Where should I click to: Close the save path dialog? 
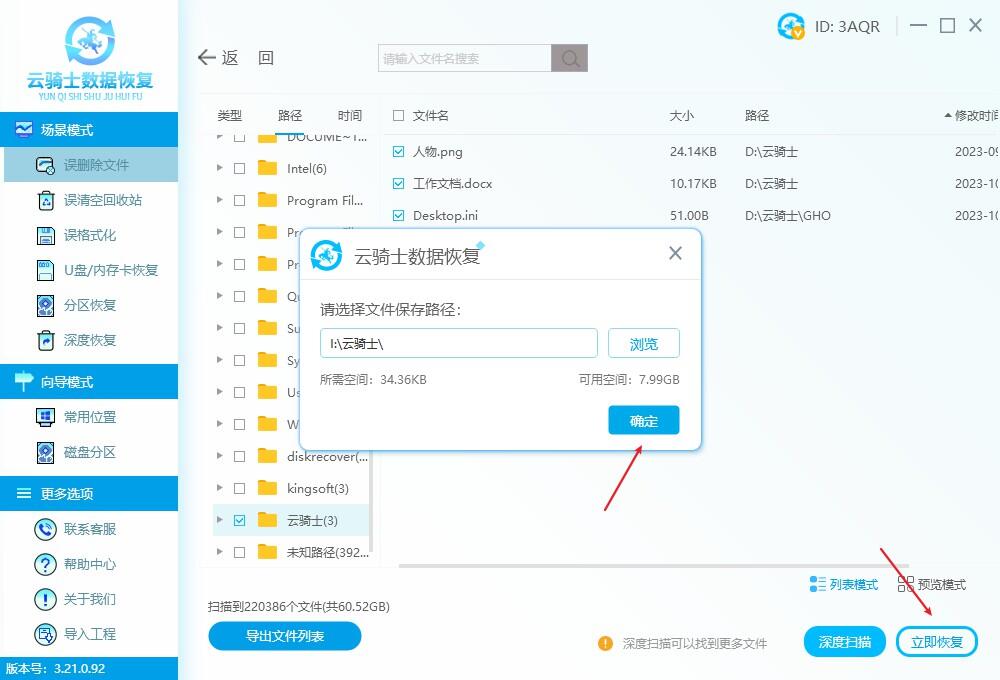(675, 253)
